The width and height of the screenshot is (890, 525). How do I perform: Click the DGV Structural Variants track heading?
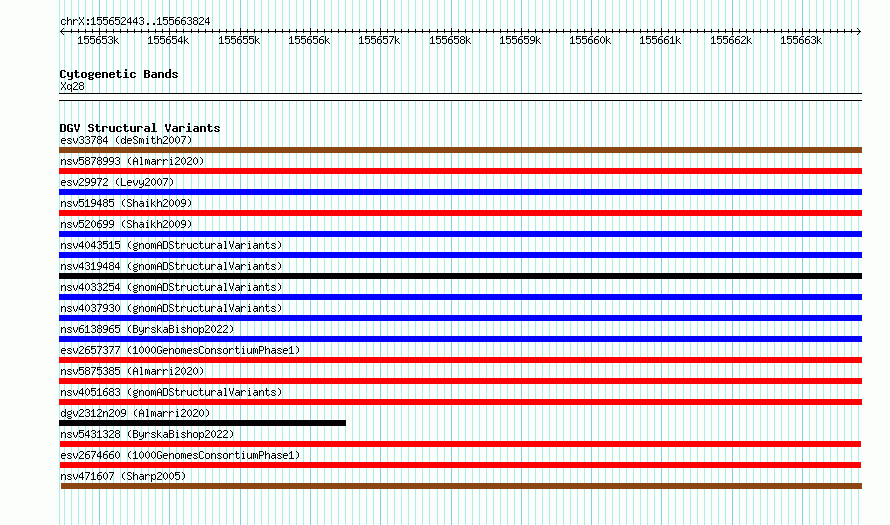pos(140,128)
